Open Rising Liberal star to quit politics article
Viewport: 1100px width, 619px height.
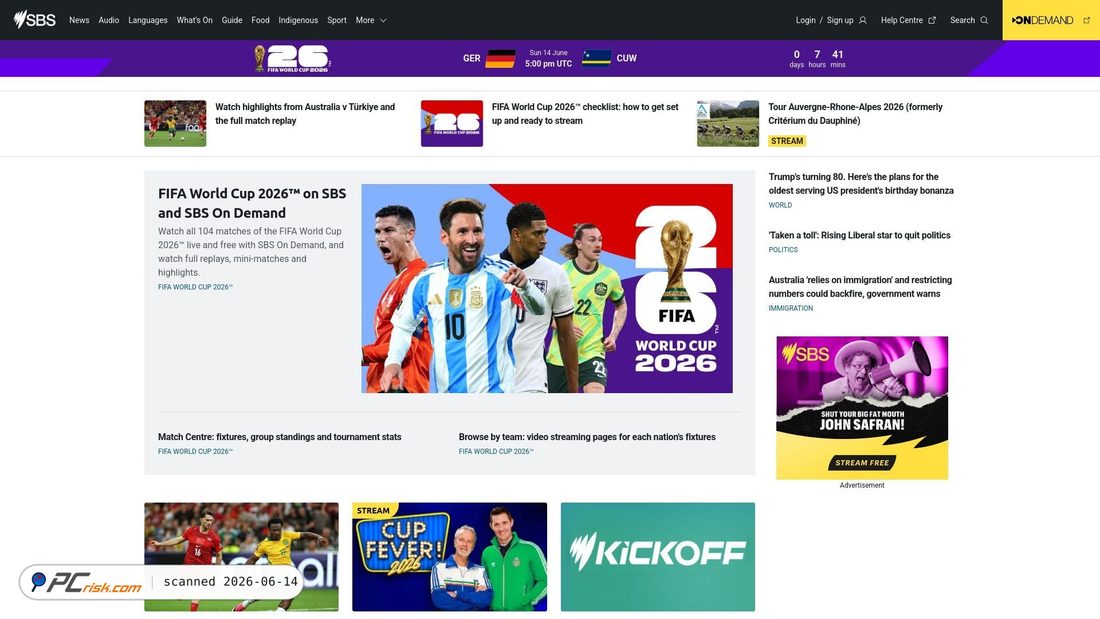coord(859,235)
